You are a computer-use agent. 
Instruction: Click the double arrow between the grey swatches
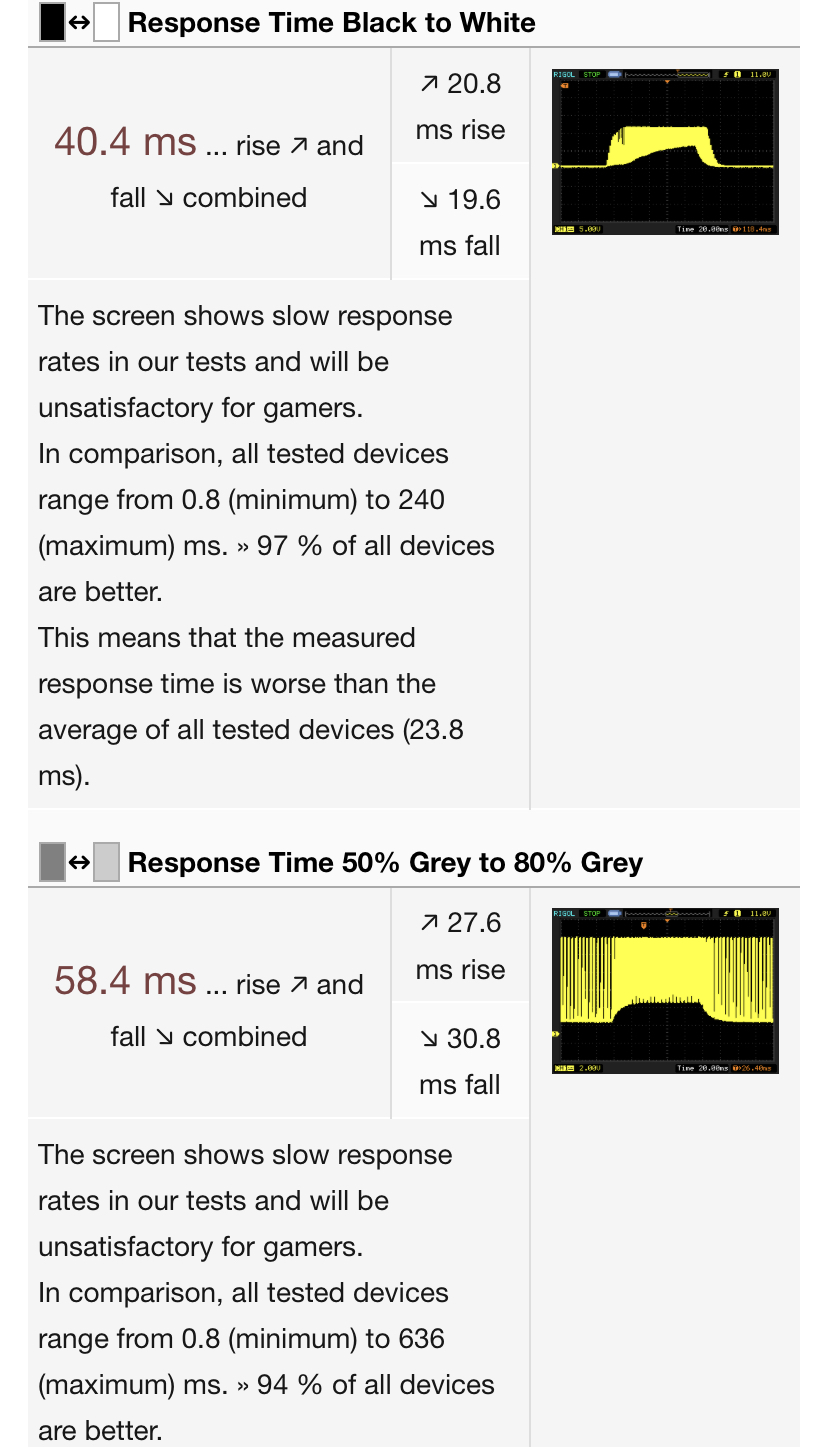[x=79, y=861]
